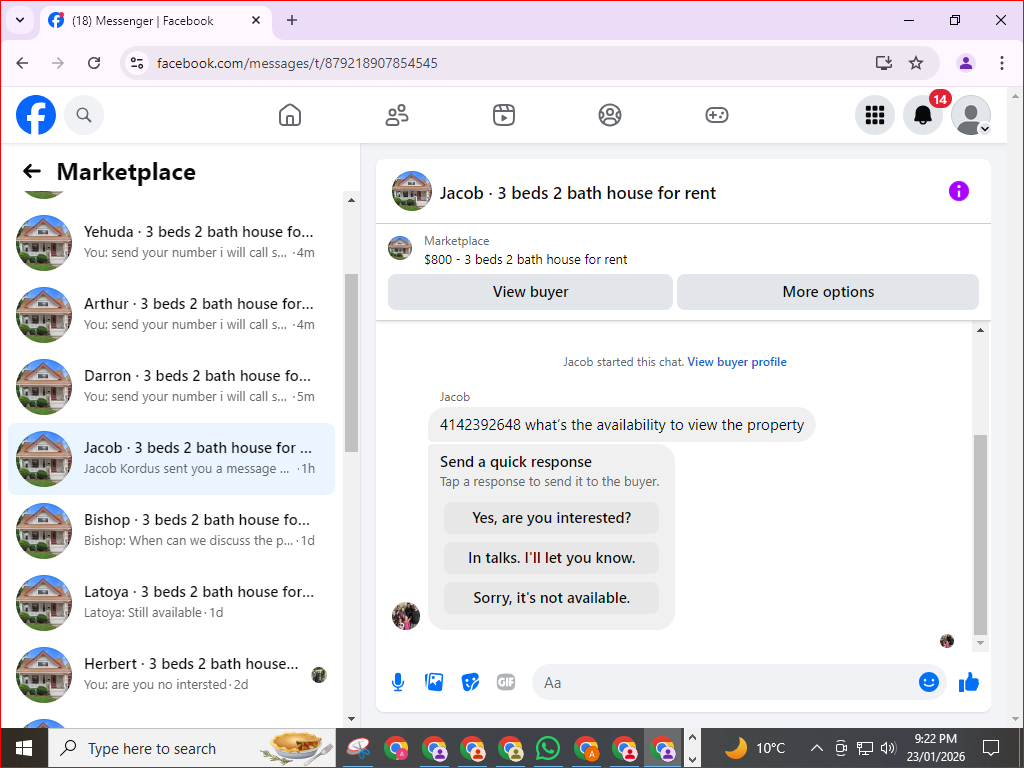Screen dimensions: 1024x768
Task: Choose a sticker with the sticker icon
Action: [x=470, y=682]
